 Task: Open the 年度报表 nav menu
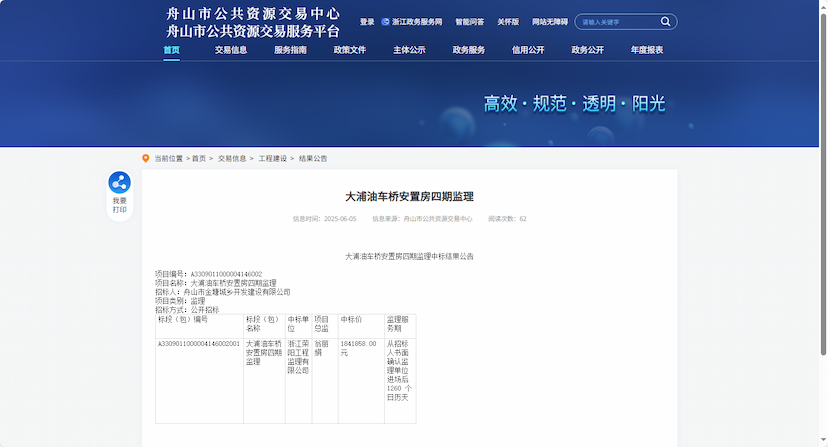(647, 50)
